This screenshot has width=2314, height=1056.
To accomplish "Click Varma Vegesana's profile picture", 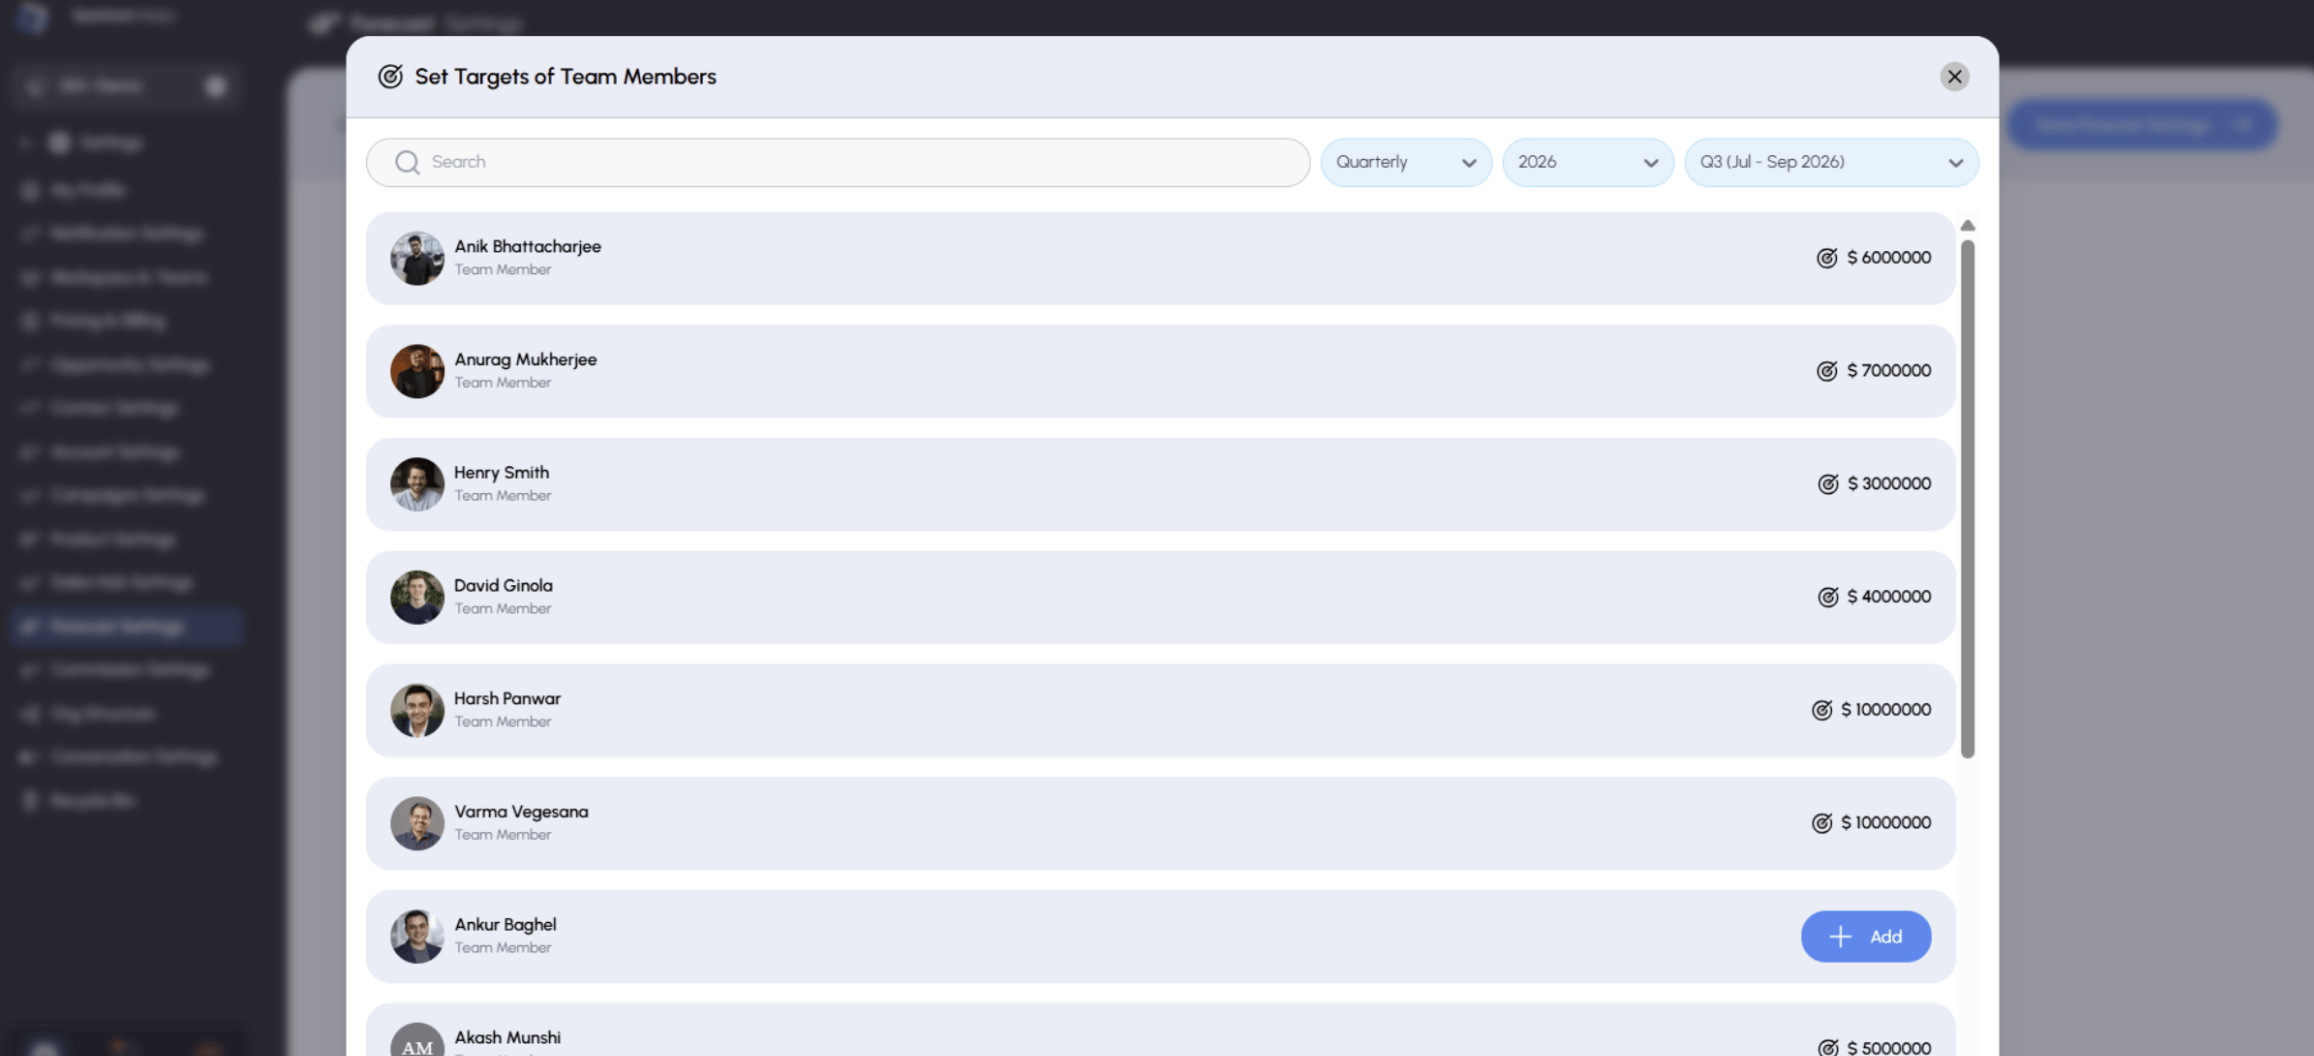I will click(x=417, y=823).
